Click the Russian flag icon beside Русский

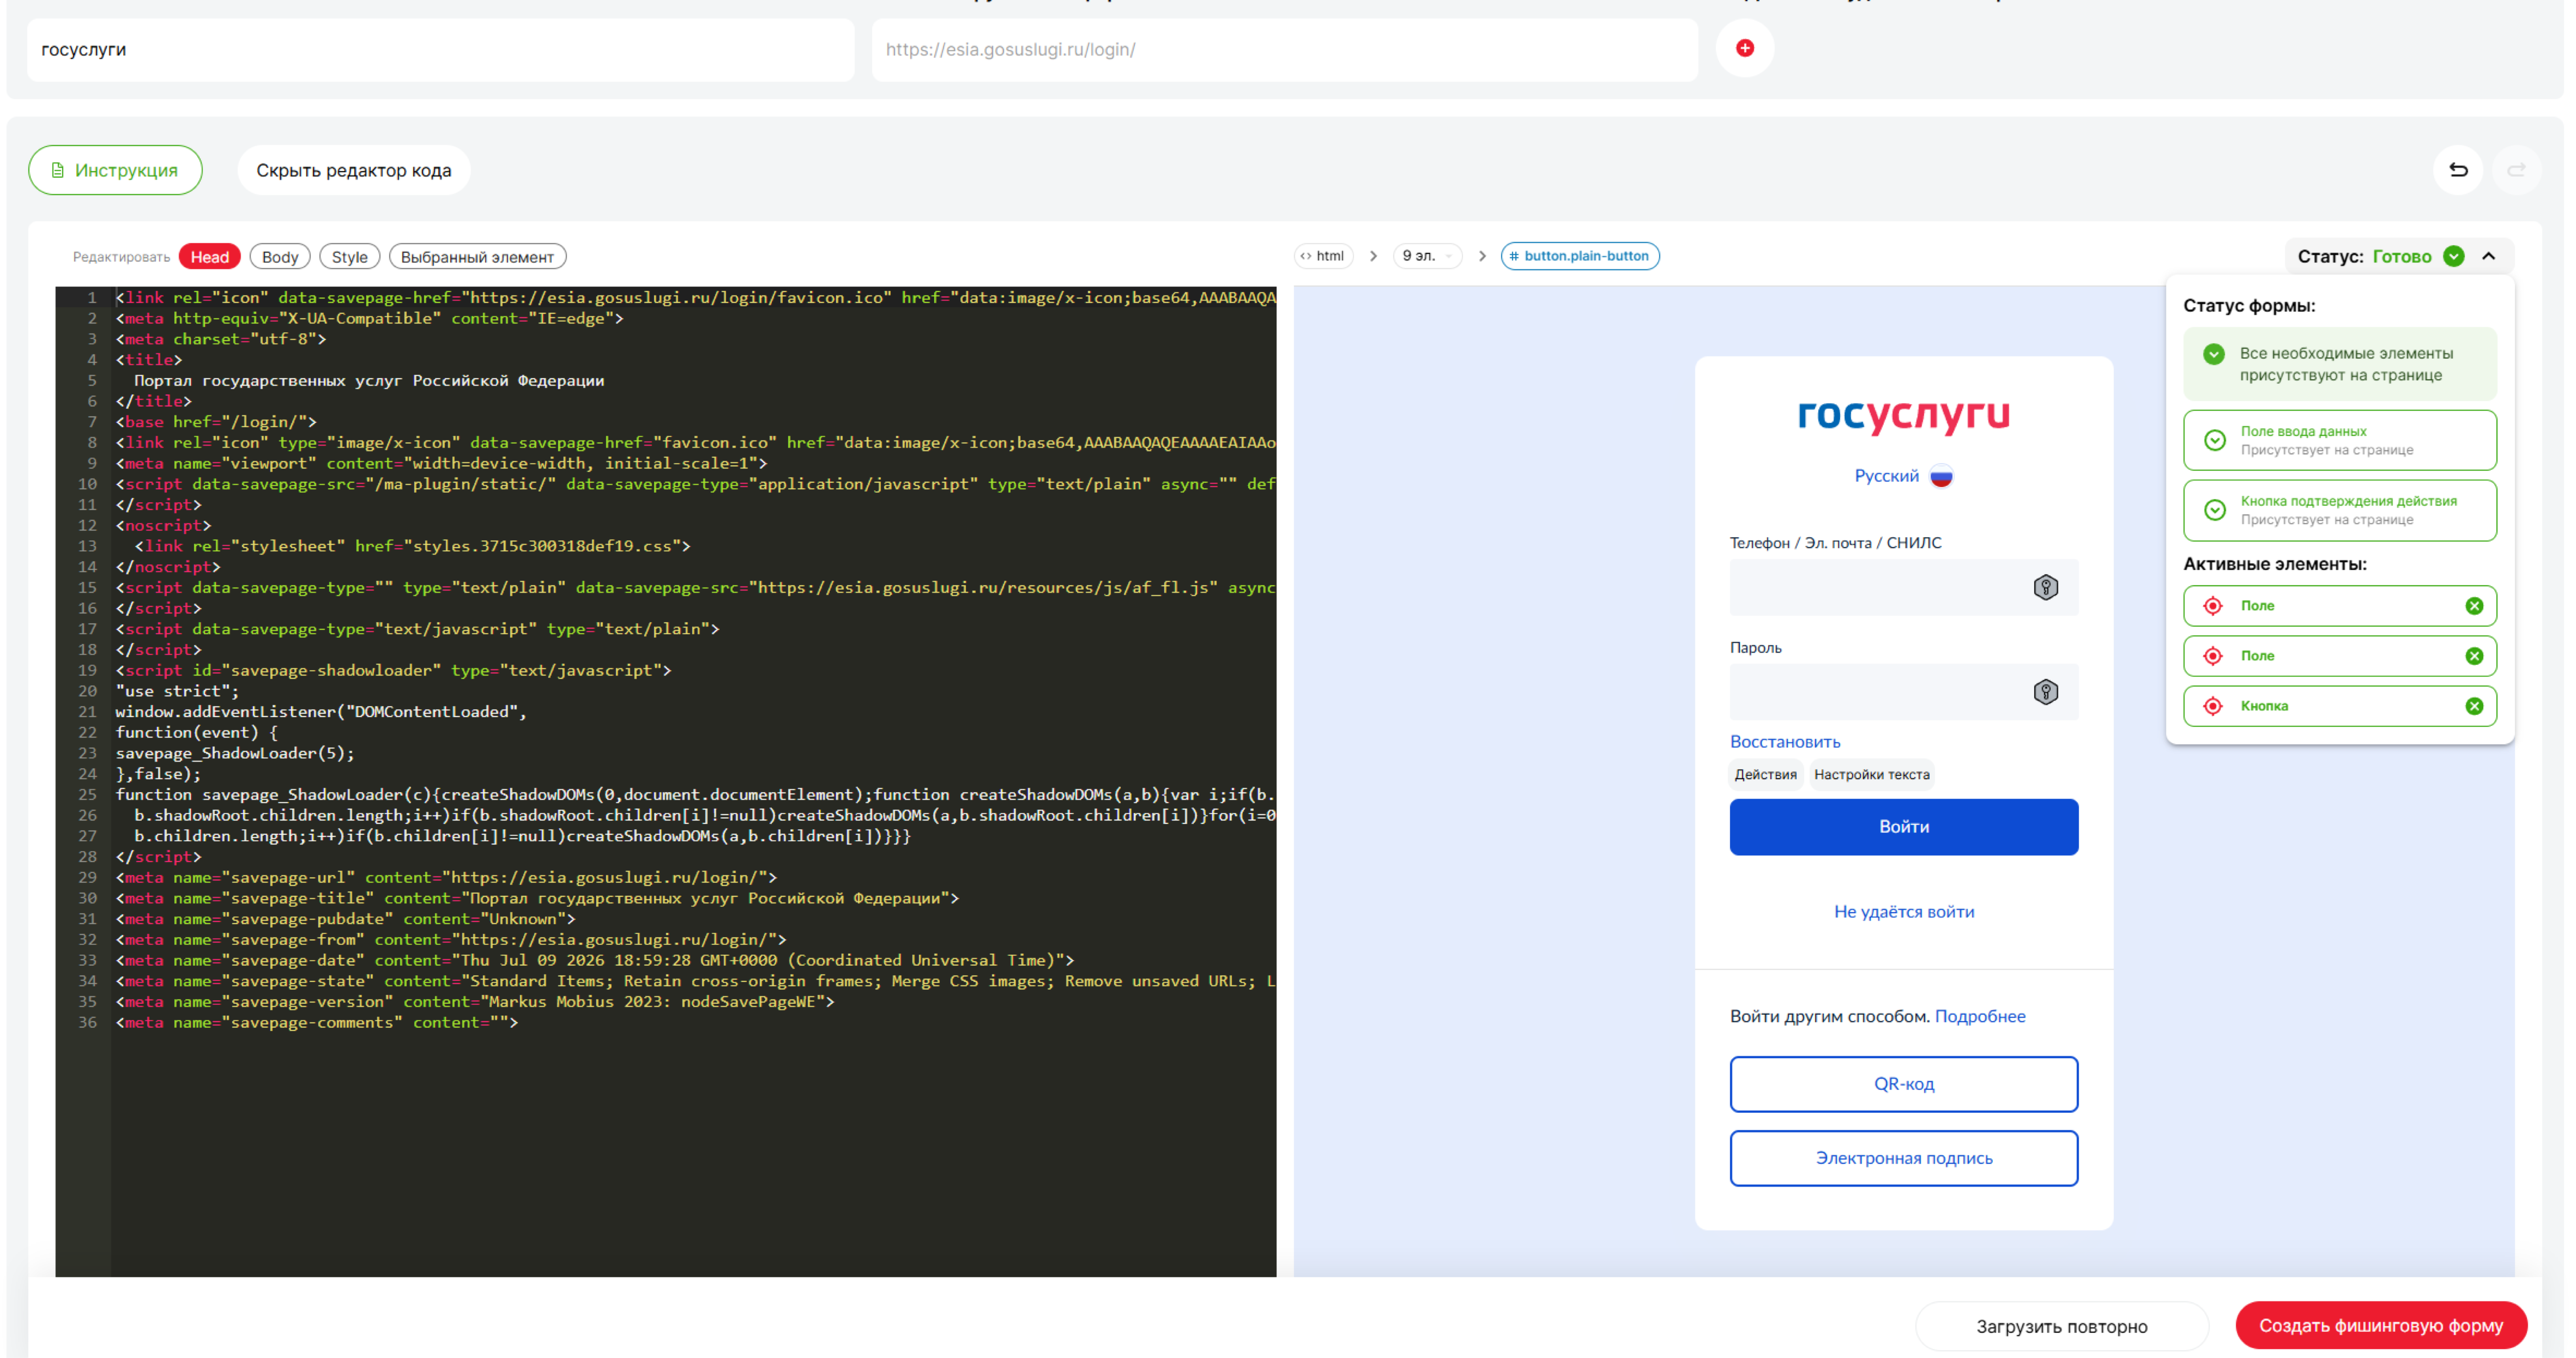click(1941, 476)
